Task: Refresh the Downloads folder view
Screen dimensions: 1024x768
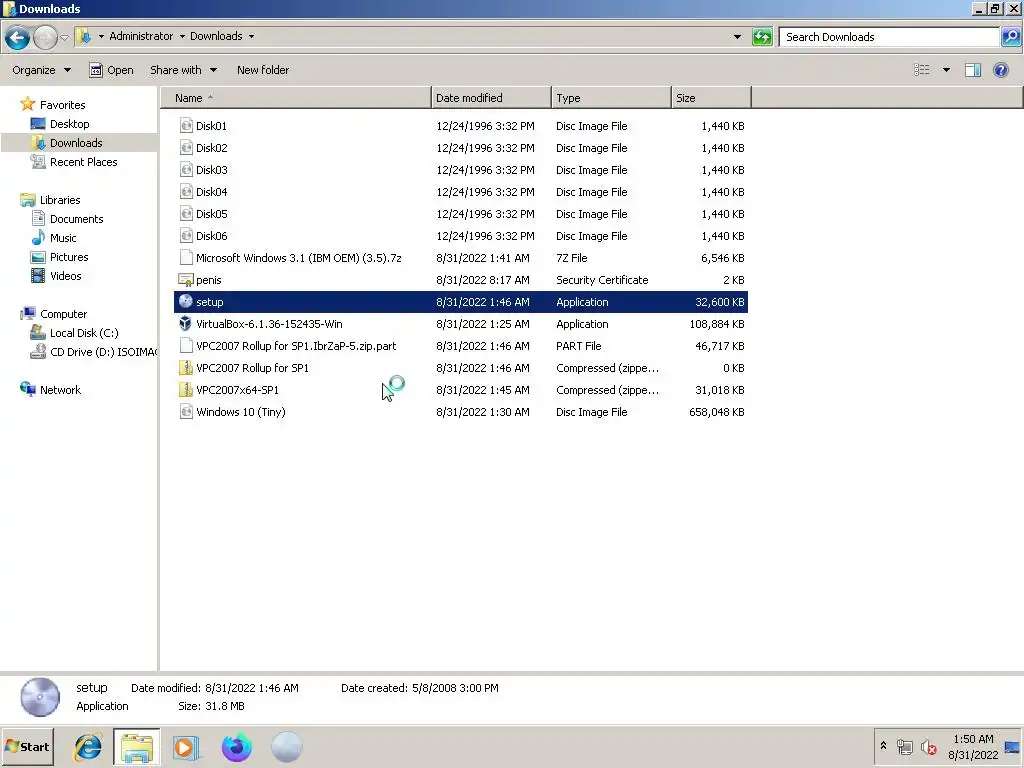Action: click(762, 37)
